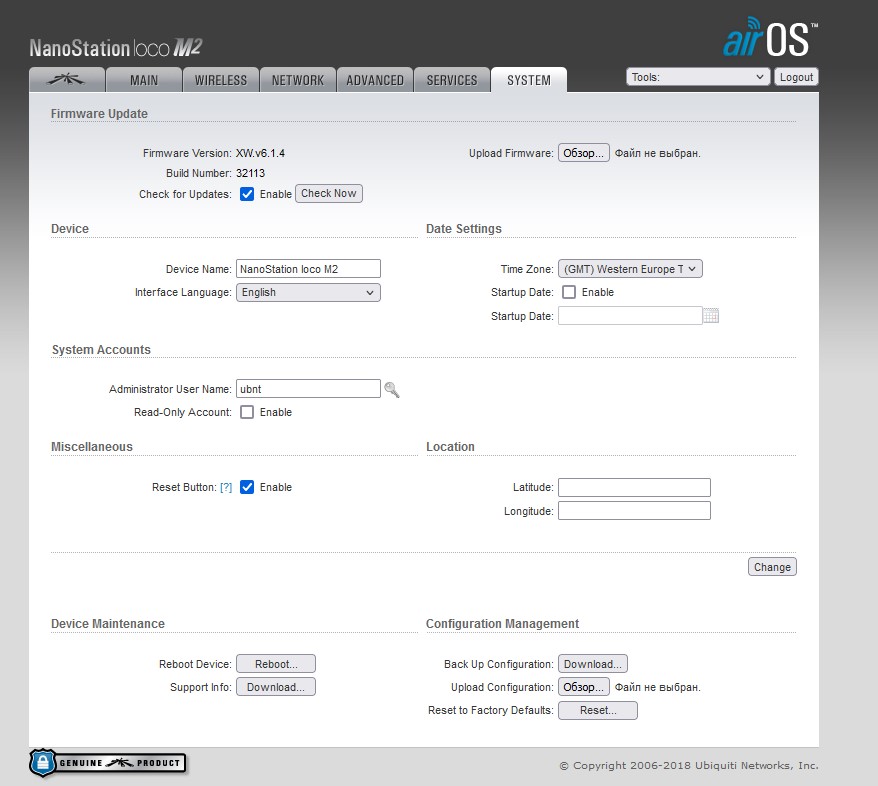Click Reset to Factory Defaults button
Image resolution: width=878 pixels, height=786 pixels.
tap(598, 710)
